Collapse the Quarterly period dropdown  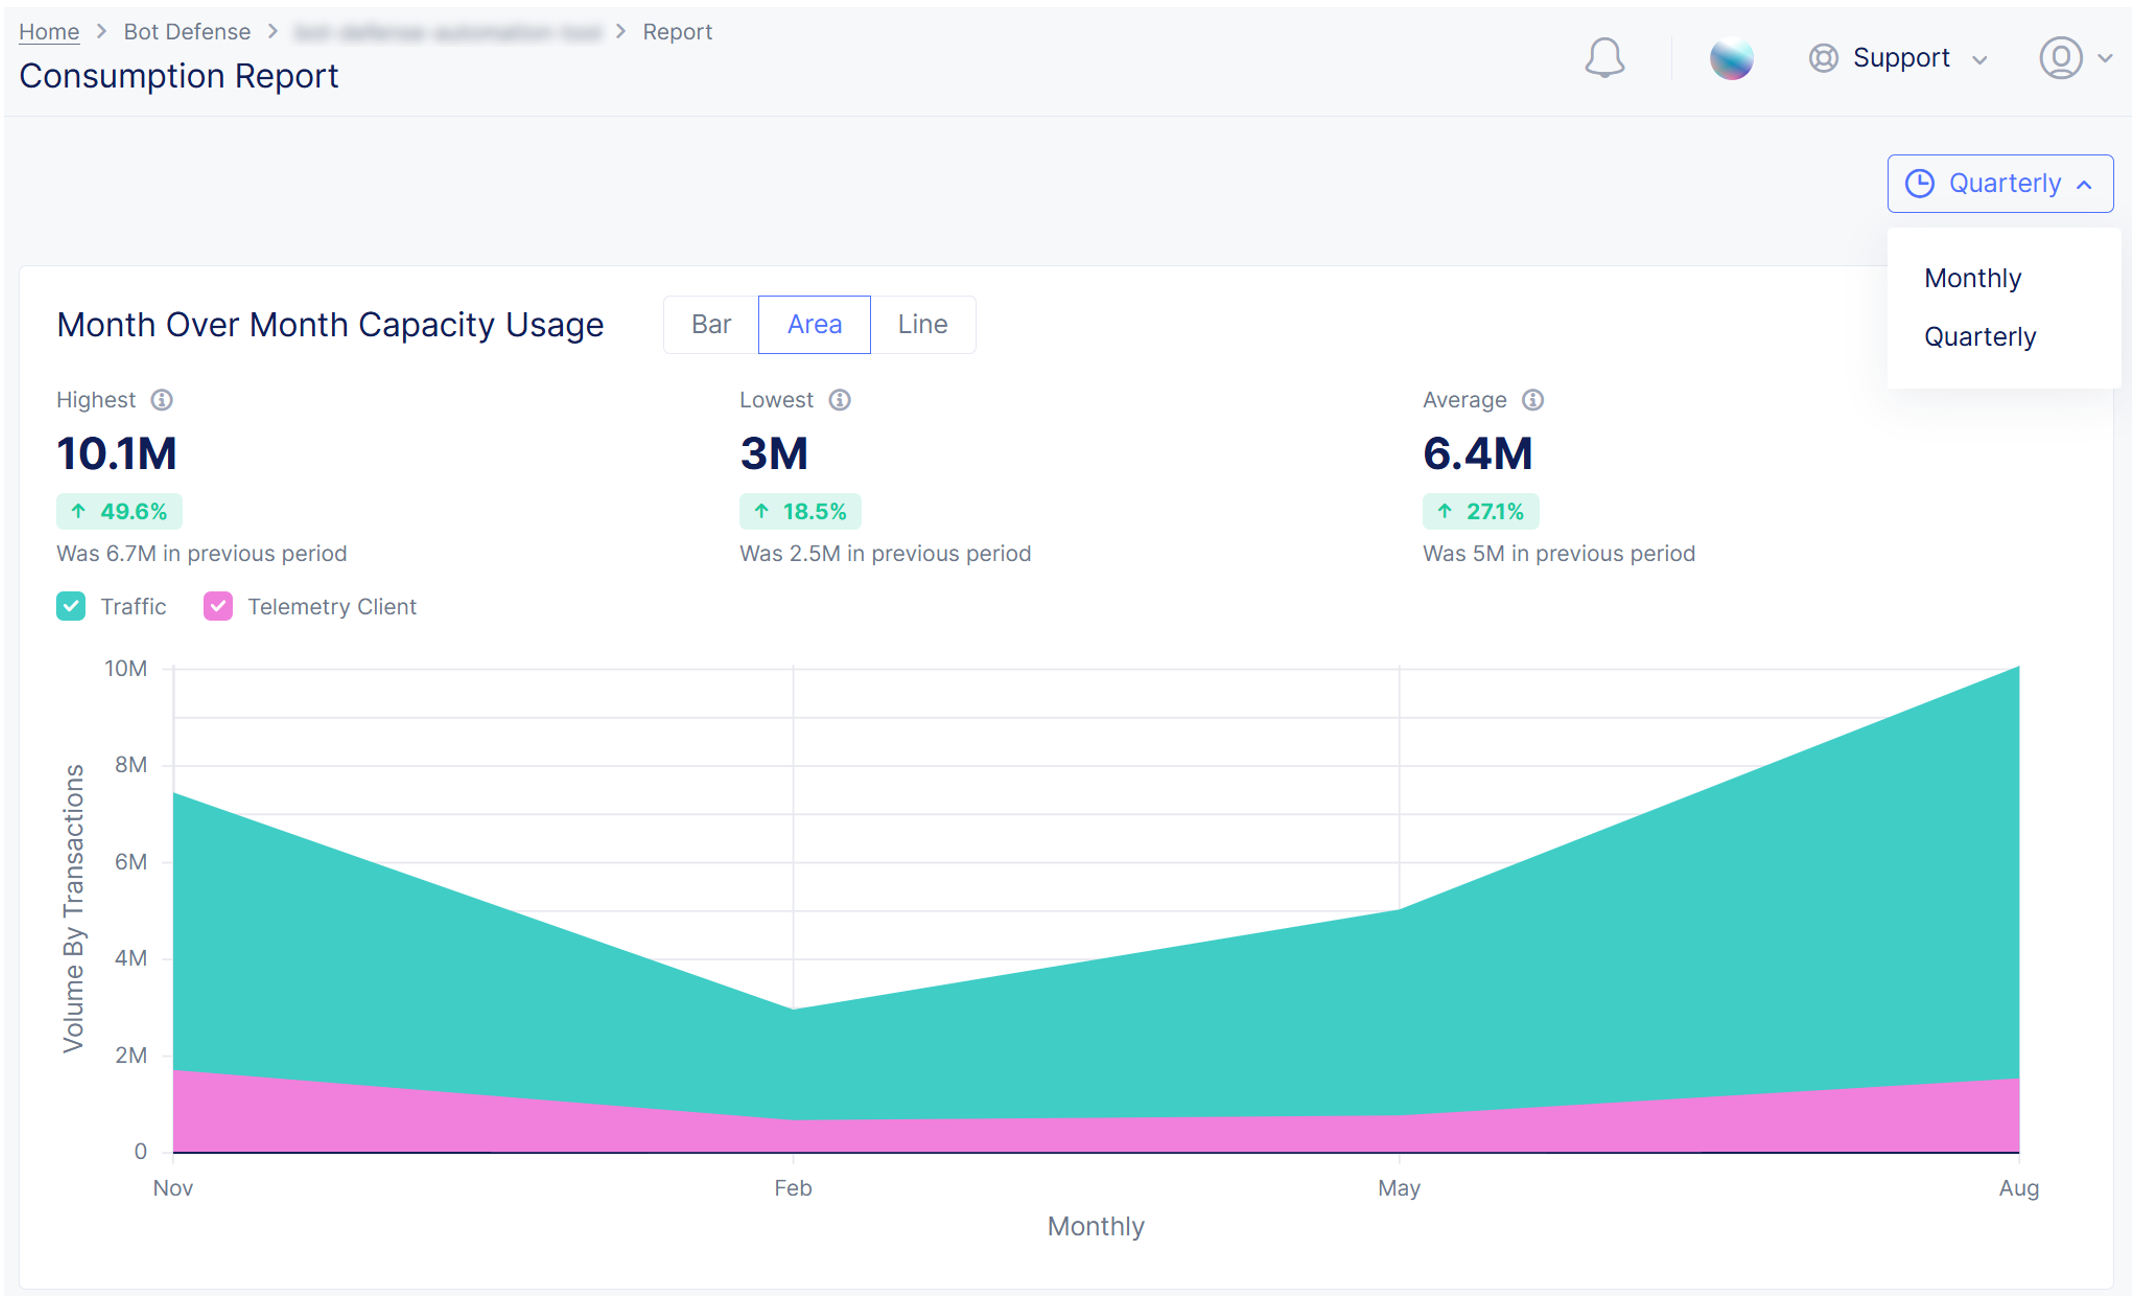[2084, 185]
